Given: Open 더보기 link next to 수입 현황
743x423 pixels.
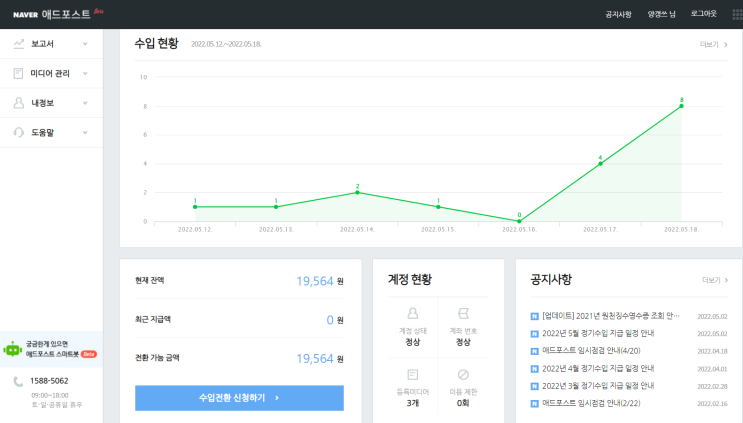Looking at the screenshot, I should (x=714, y=45).
